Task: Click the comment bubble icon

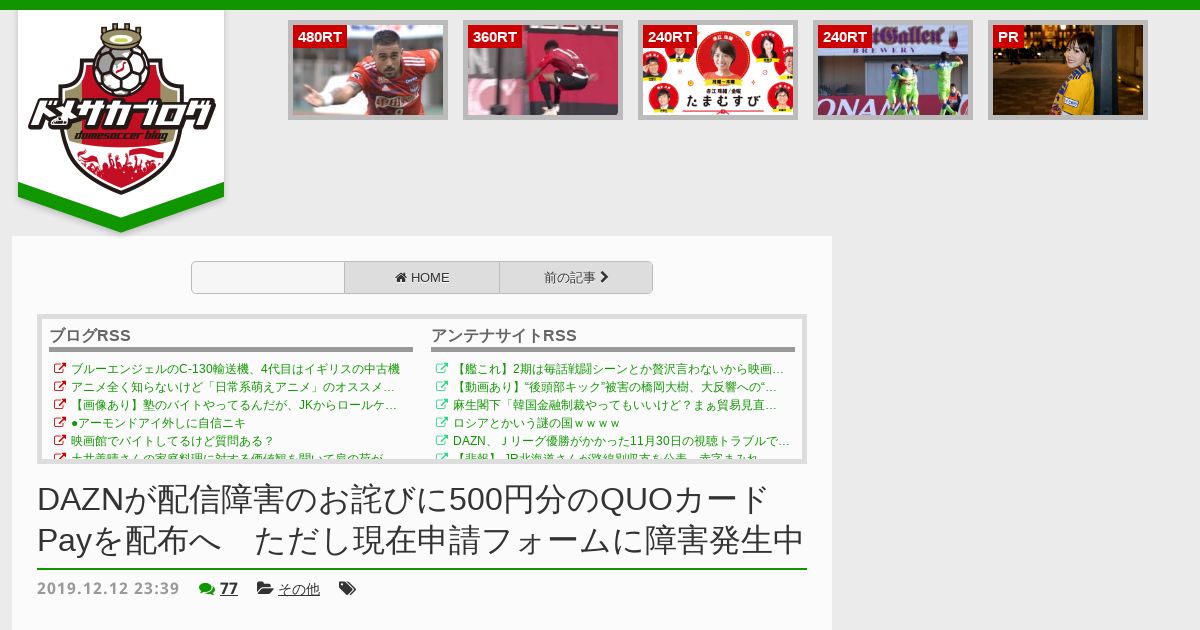Action: (207, 589)
